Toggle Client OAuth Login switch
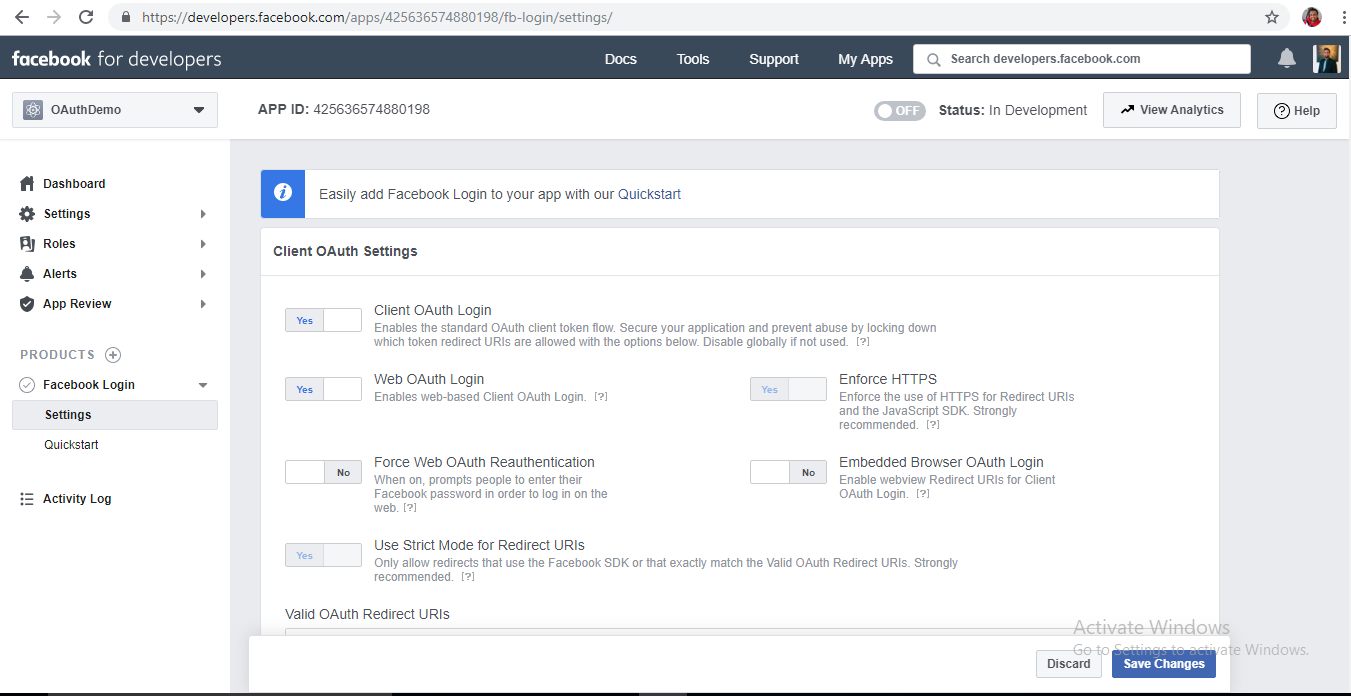This screenshot has width=1351, height=696. (323, 320)
